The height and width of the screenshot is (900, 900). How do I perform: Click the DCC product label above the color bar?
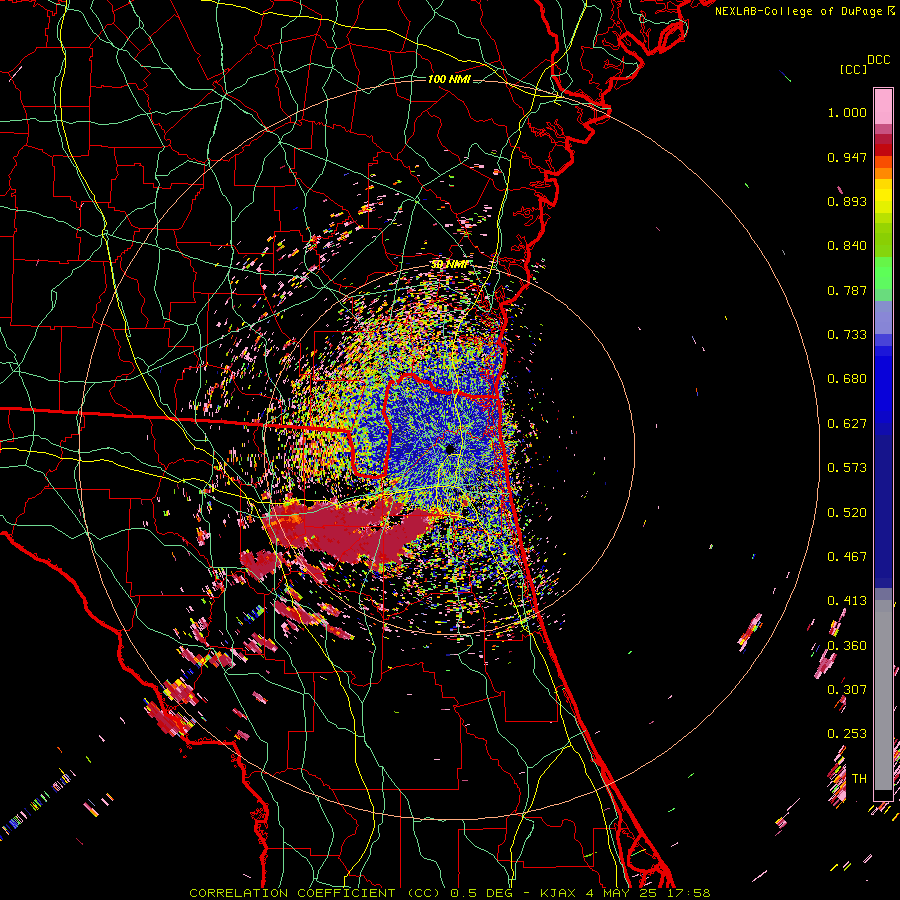coord(879,60)
